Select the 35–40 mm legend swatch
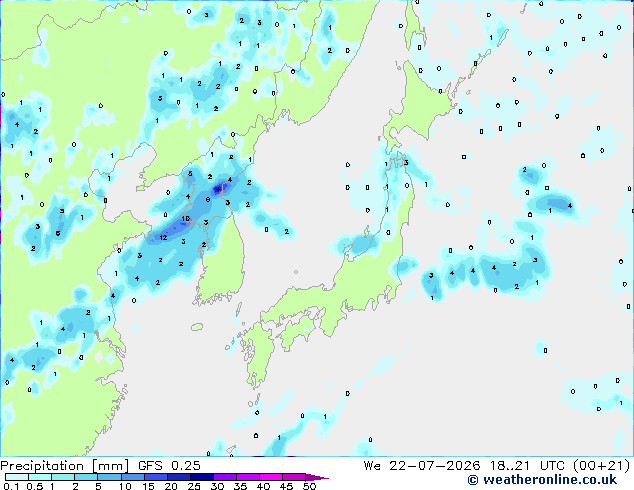This screenshot has width=634, height=490. point(248,477)
